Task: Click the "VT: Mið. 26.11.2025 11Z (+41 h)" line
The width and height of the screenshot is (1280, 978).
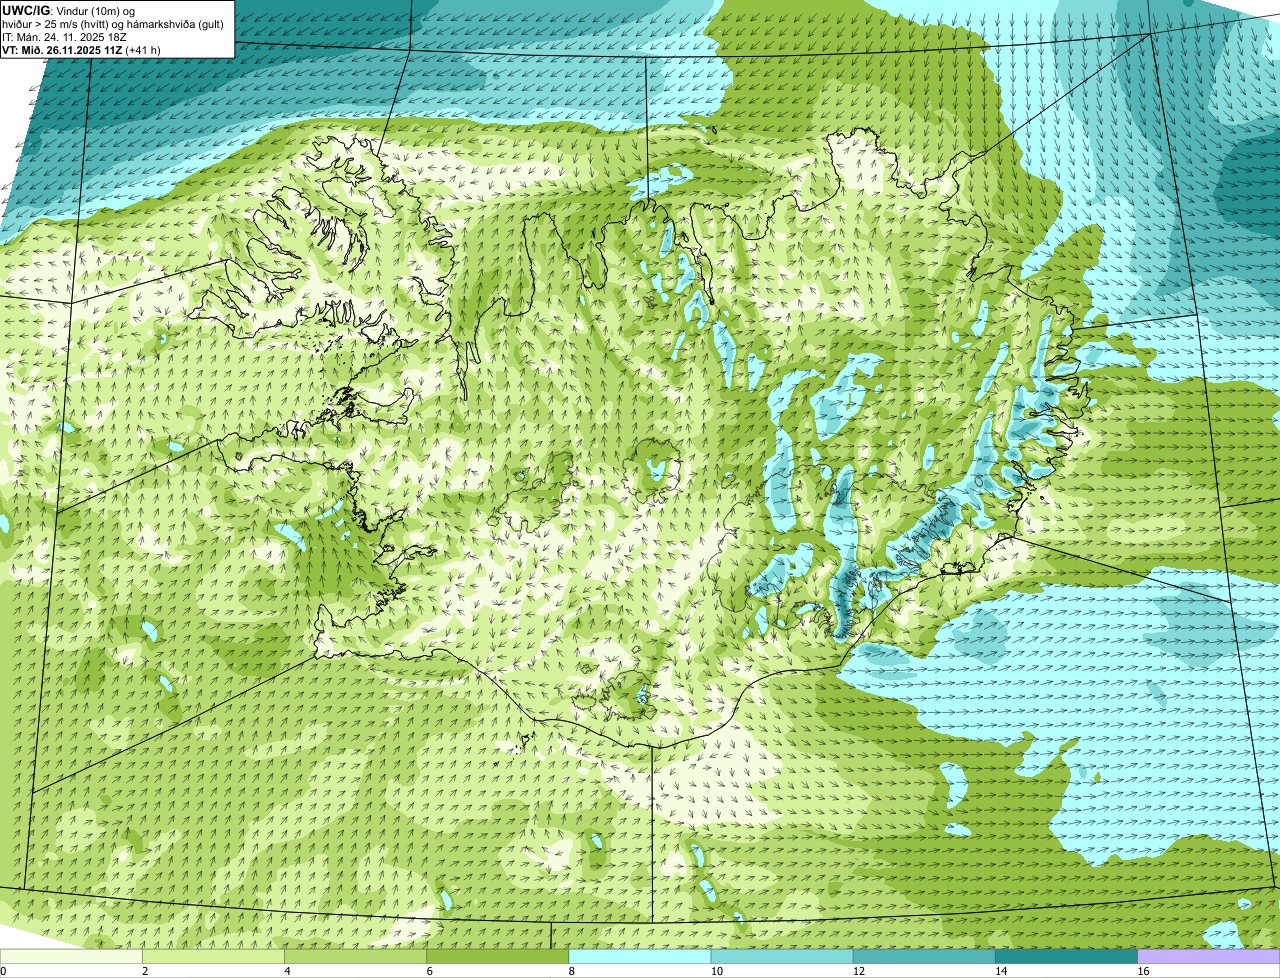Action: point(82,50)
